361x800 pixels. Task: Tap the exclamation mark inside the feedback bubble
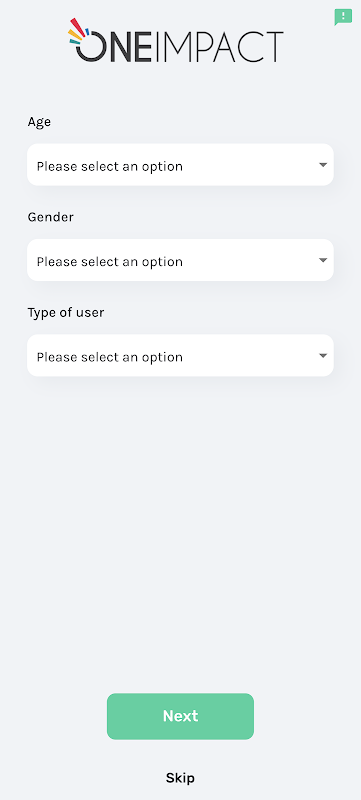tap(343, 16)
